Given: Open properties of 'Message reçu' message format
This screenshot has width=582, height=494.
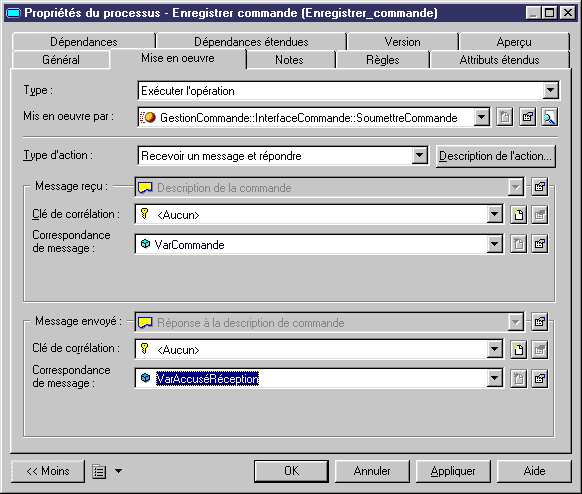Looking at the screenshot, I should tap(539, 187).
